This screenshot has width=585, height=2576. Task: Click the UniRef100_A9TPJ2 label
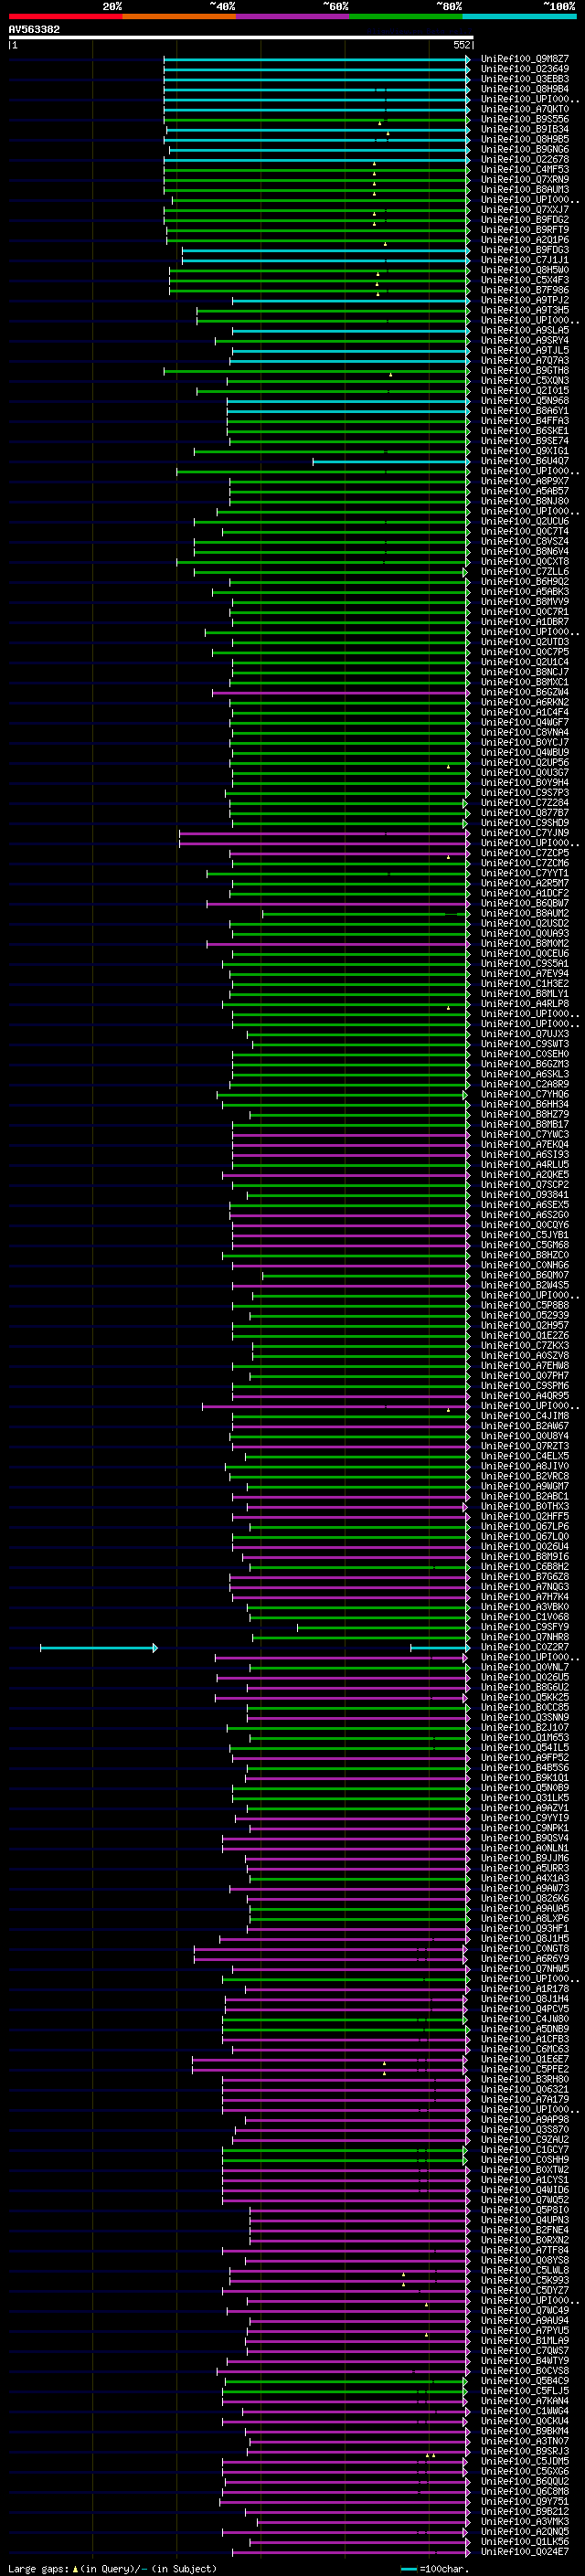525,300
